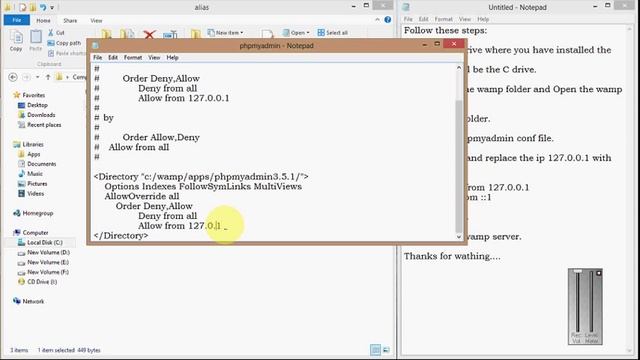Open Downloads in Favorites
This screenshot has width=640, height=360.
pyautogui.click(x=36, y=115)
